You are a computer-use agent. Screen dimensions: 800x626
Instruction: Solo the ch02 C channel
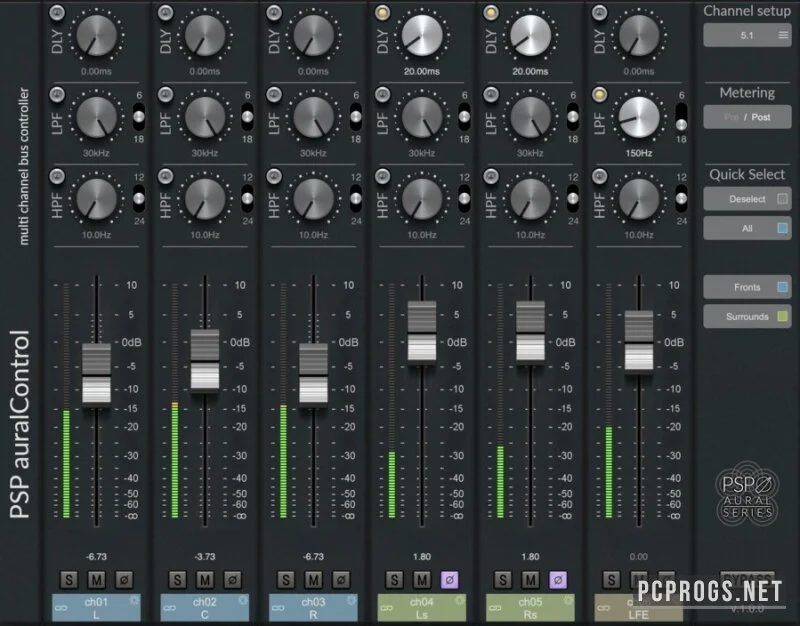click(x=177, y=580)
